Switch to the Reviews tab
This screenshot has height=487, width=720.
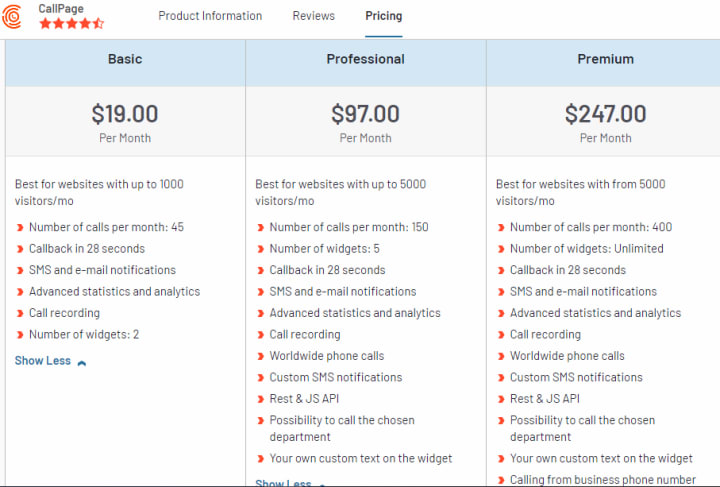[314, 16]
